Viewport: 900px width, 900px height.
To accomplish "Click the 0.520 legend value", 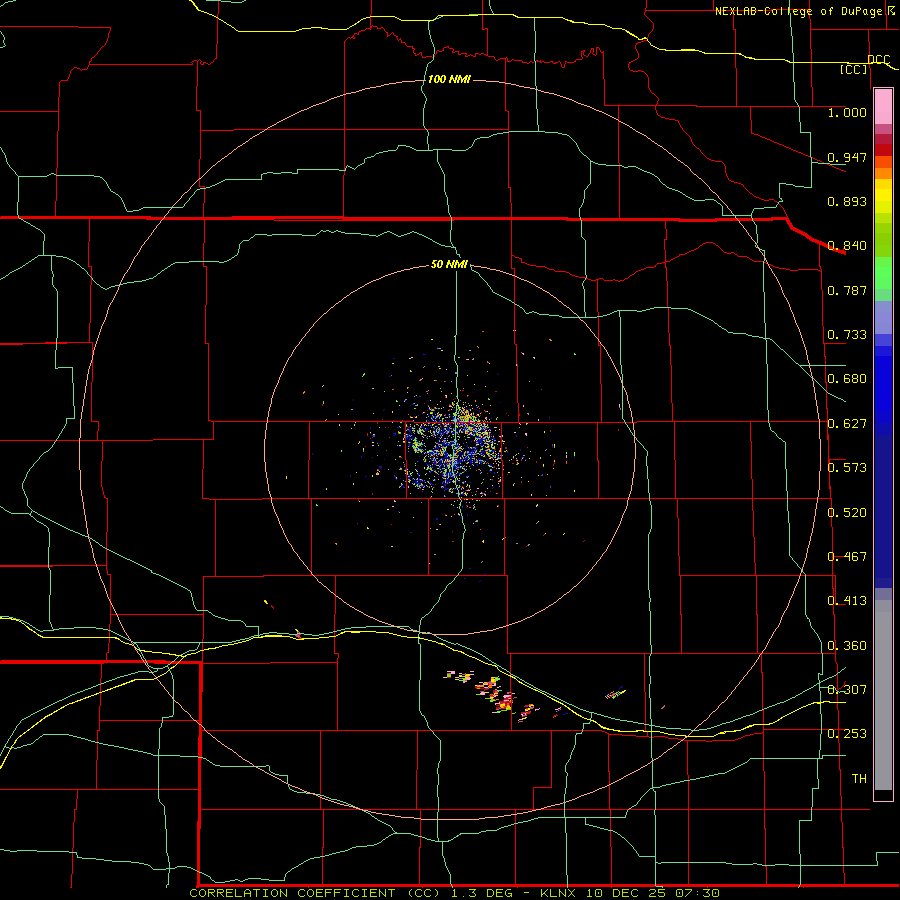I will click(847, 513).
